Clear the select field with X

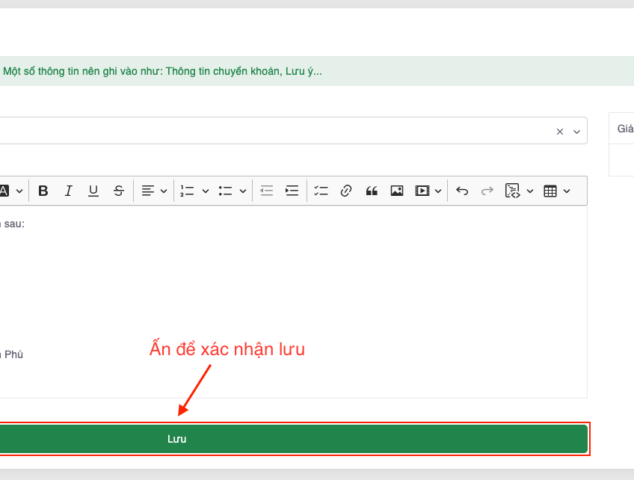(x=560, y=131)
